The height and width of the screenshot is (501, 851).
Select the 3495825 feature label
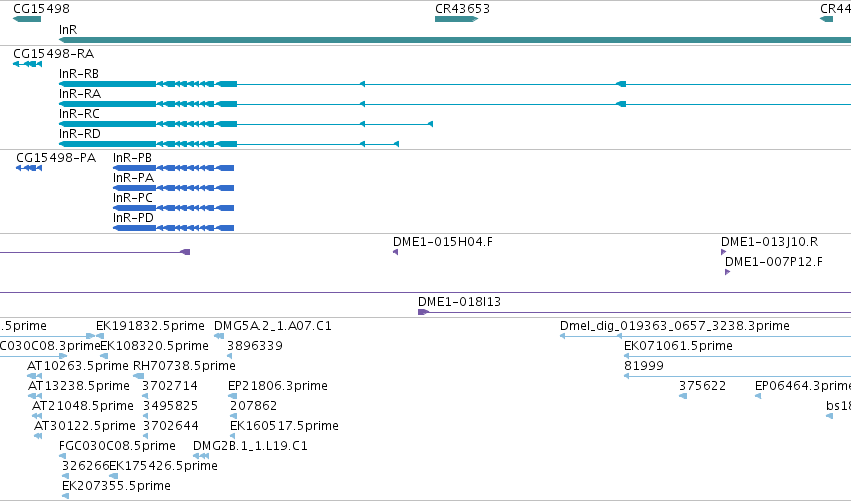[170, 406]
